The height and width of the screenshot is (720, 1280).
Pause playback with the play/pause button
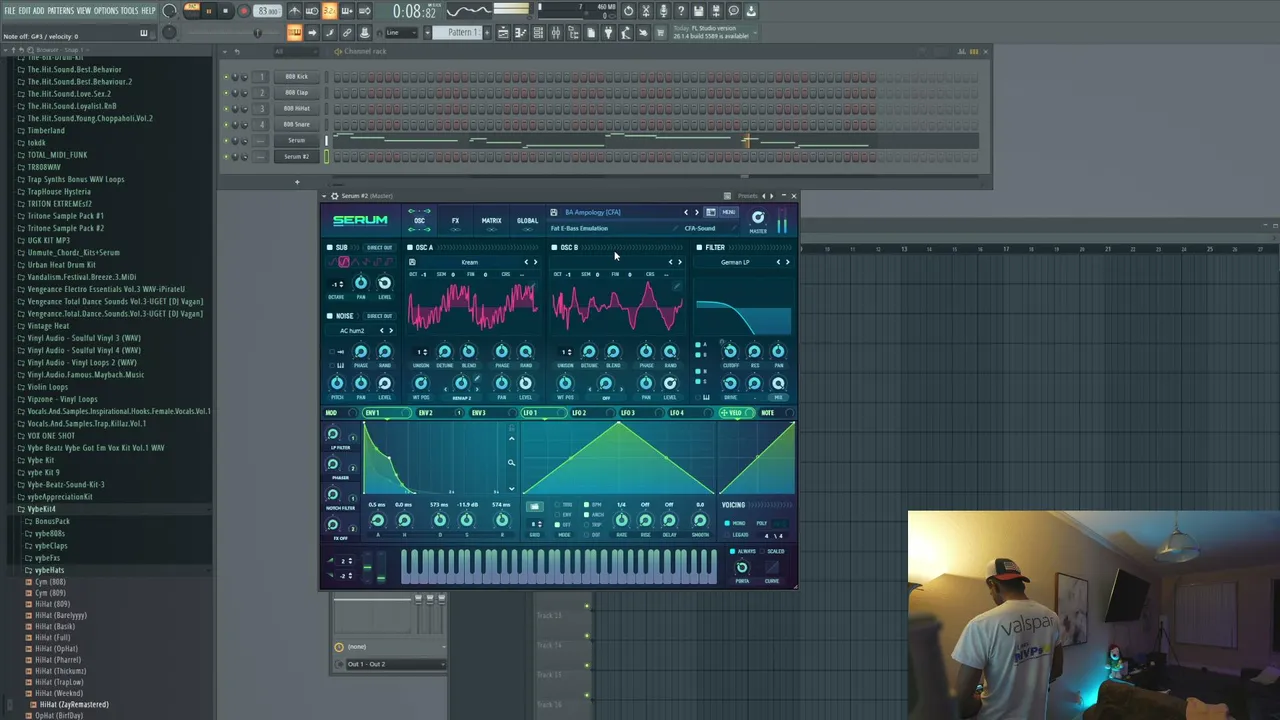pyautogui.click(x=209, y=10)
